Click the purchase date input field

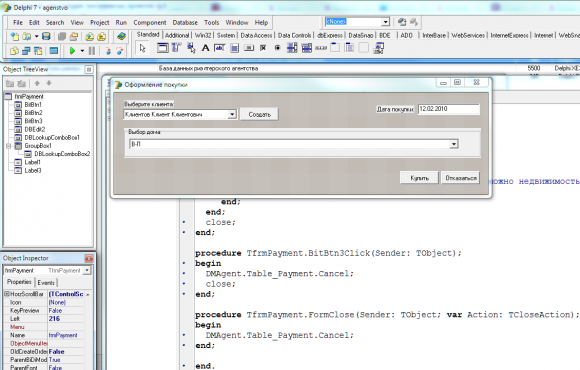point(449,109)
